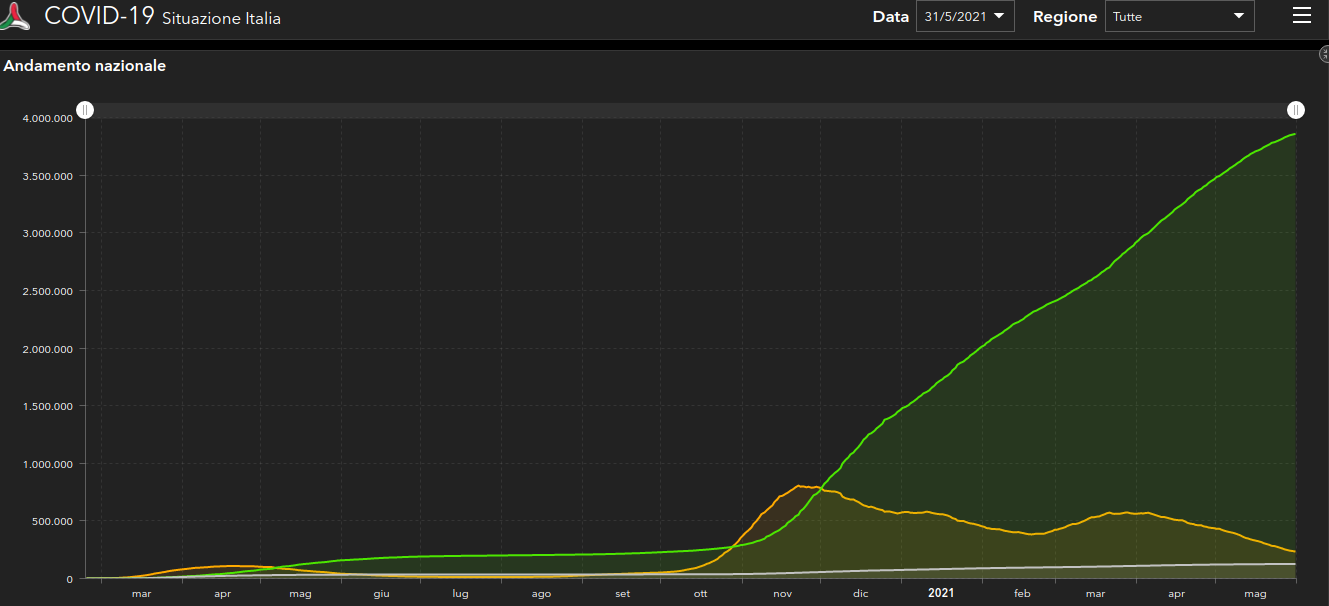Expand the Regione dropdown showing Tutte
The height and width of the screenshot is (606, 1329).
coord(1179,16)
